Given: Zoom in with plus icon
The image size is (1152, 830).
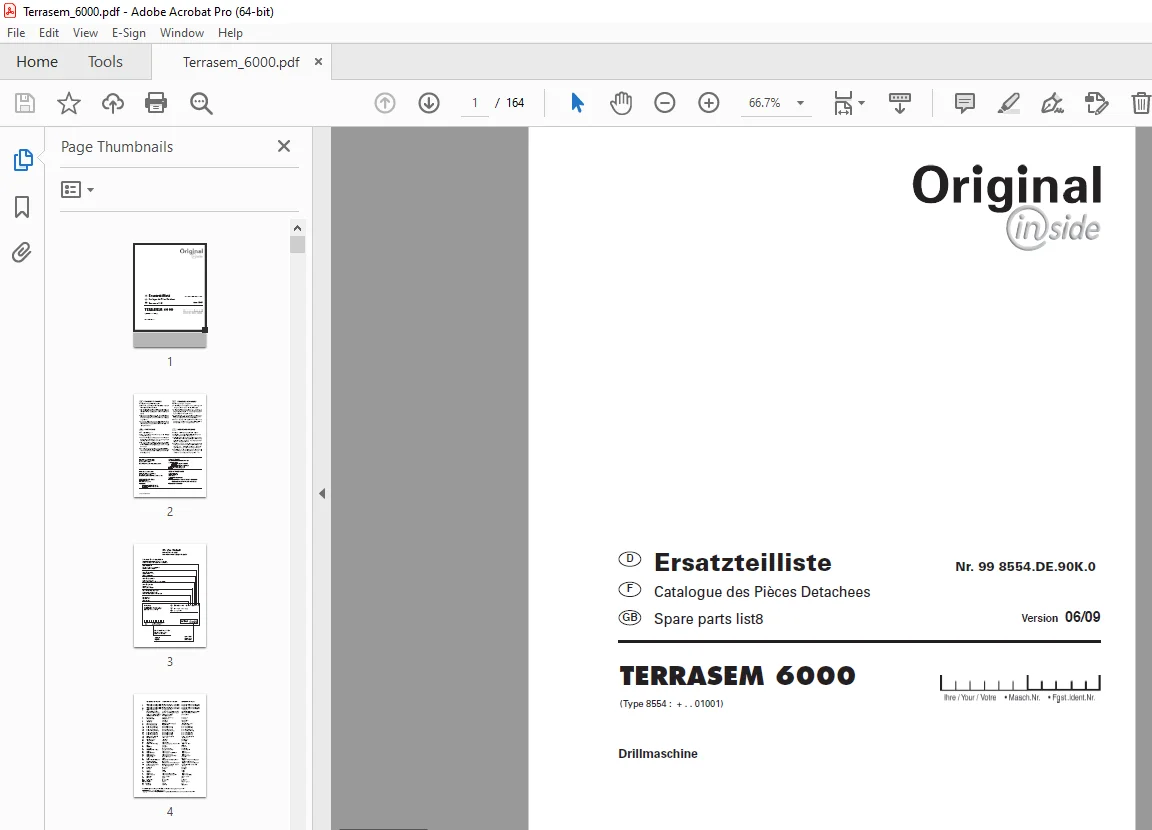Looking at the screenshot, I should tap(709, 103).
